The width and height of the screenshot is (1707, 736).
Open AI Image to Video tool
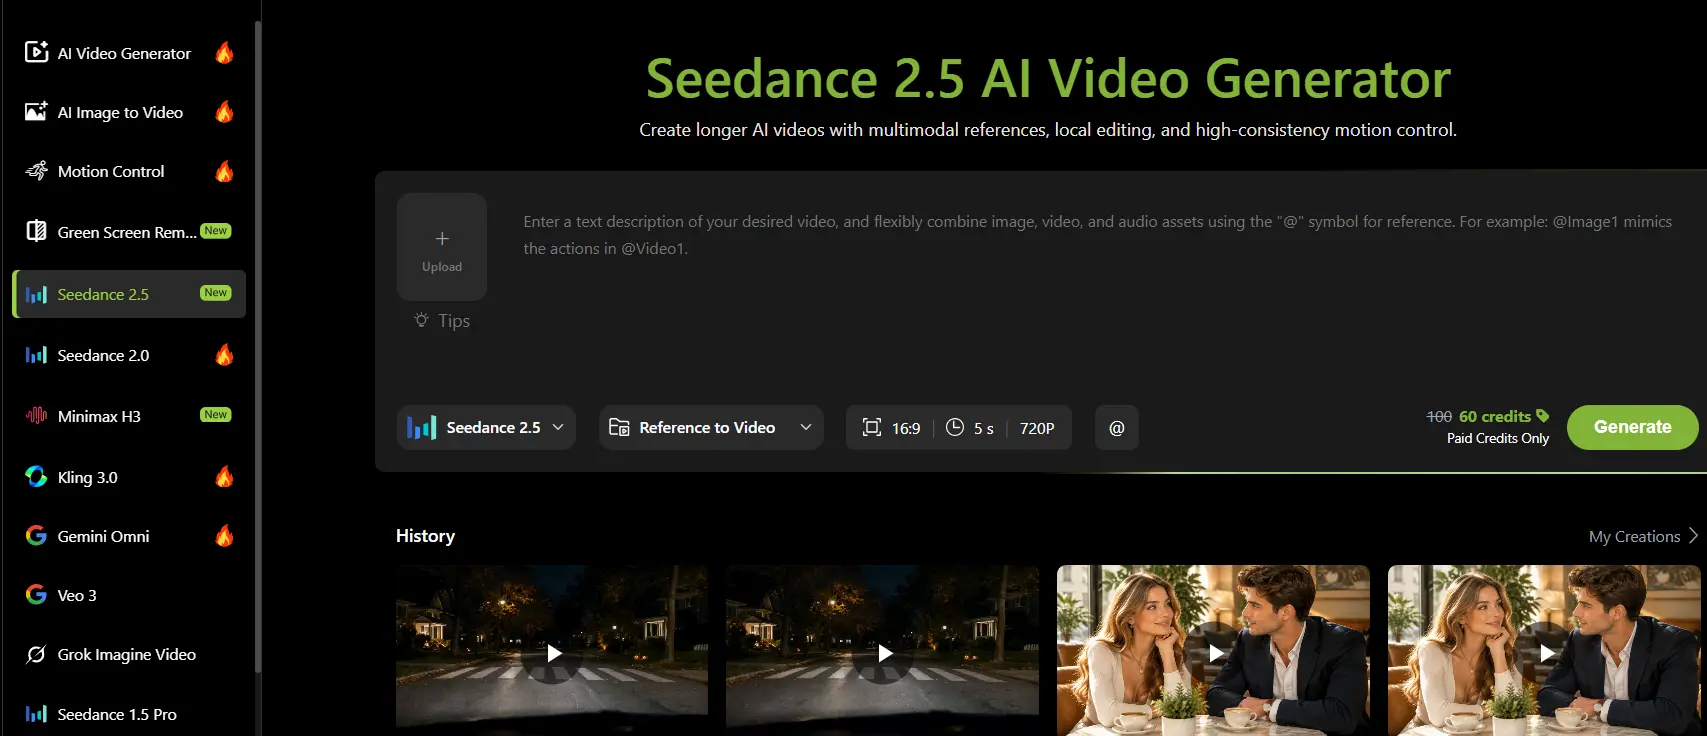tap(128, 112)
